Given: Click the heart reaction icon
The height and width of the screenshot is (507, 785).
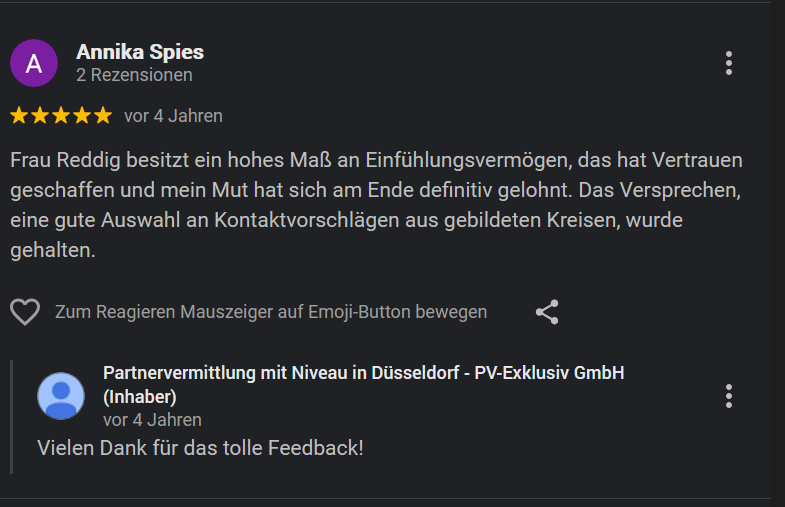Looking at the screenshot, I should coord(25,312).
